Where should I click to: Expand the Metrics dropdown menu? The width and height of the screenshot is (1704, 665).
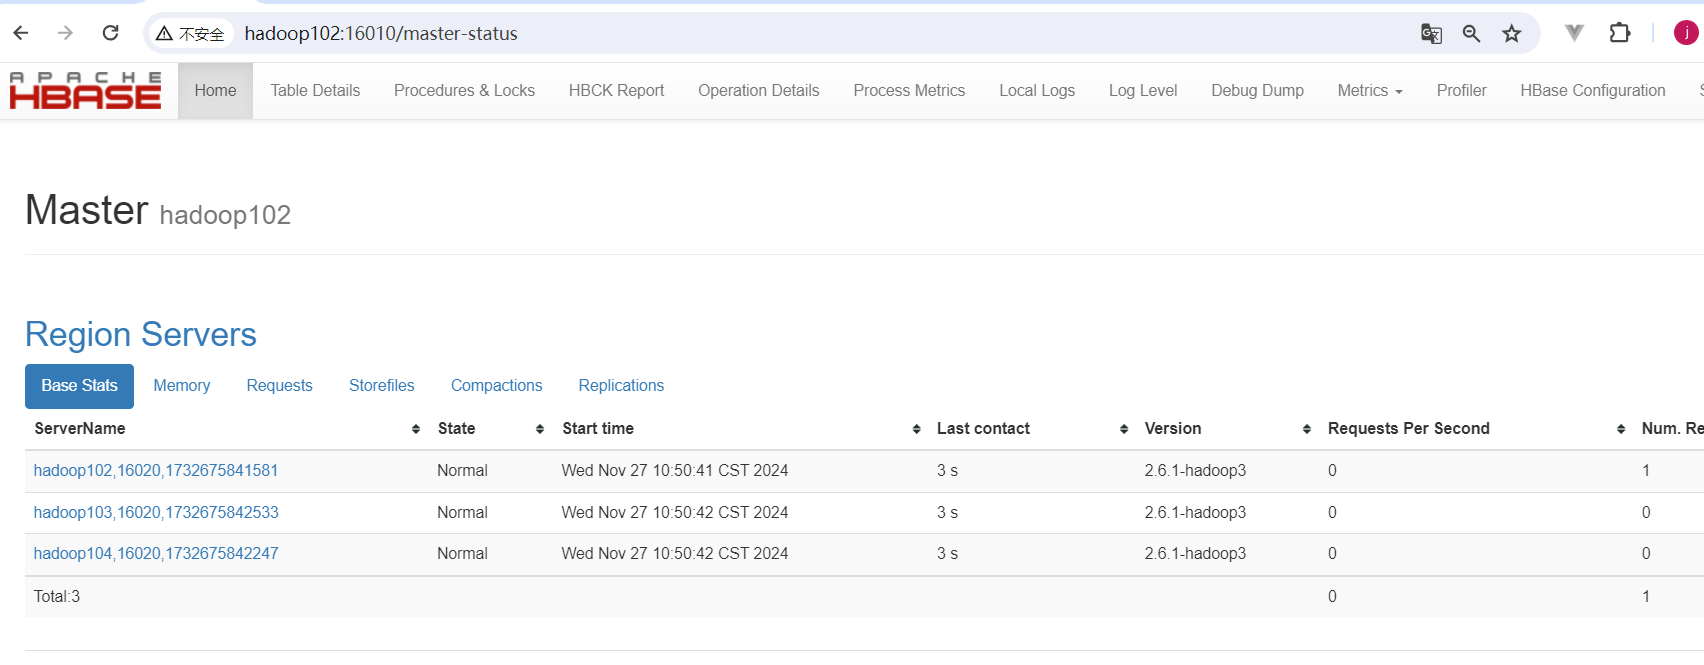point(1370,90)
